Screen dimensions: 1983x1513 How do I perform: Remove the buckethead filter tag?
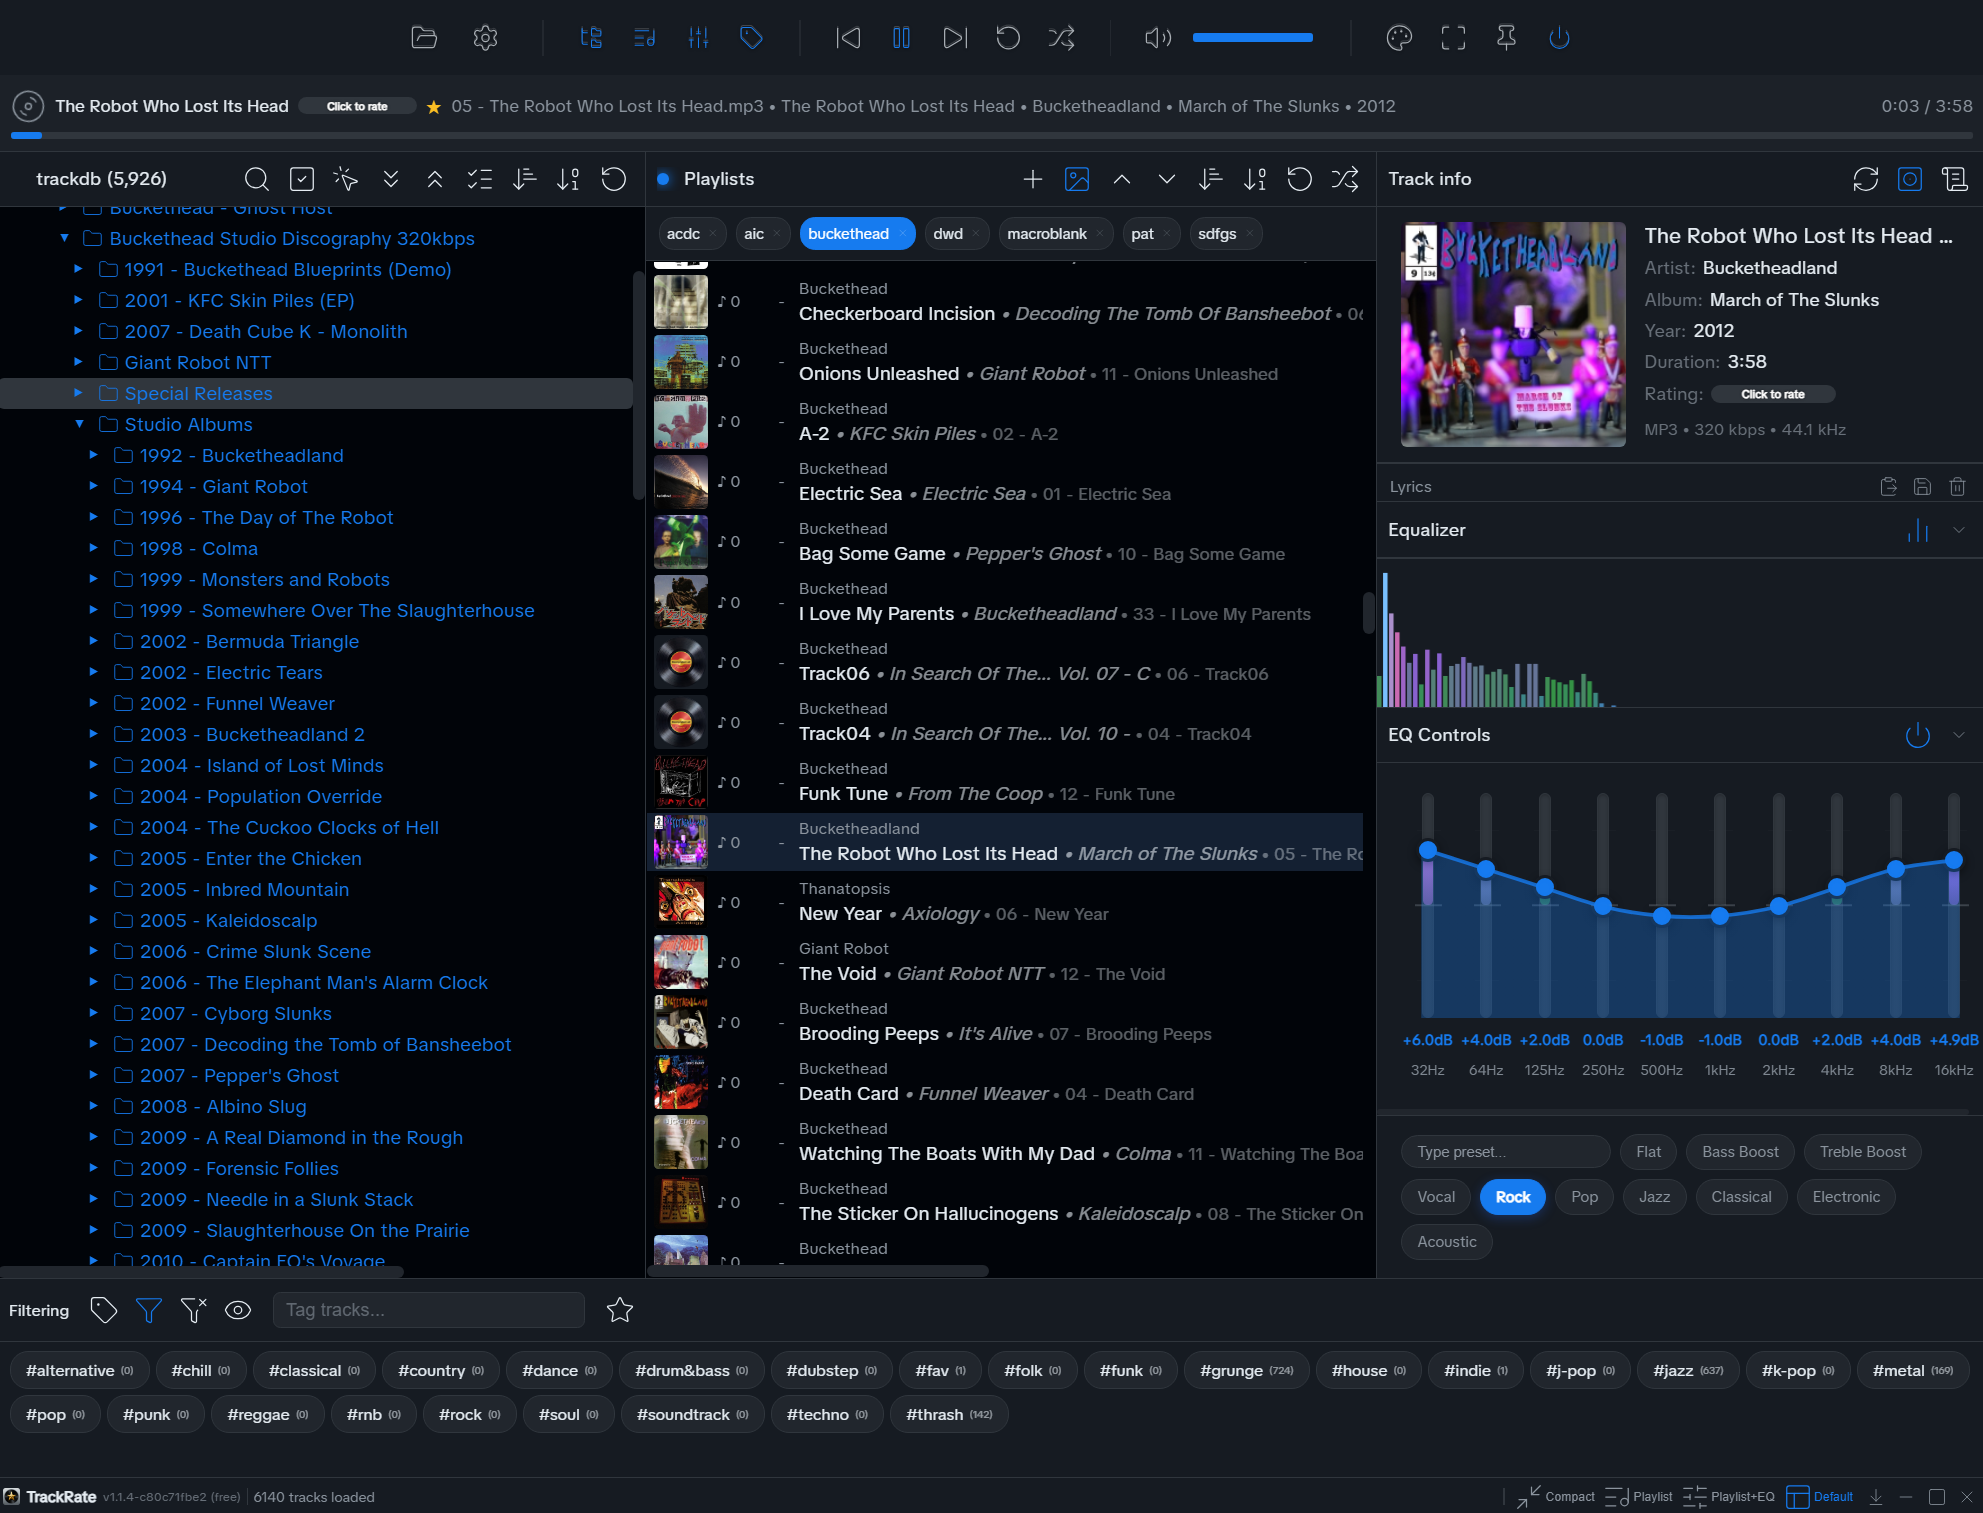pos(901,233)
